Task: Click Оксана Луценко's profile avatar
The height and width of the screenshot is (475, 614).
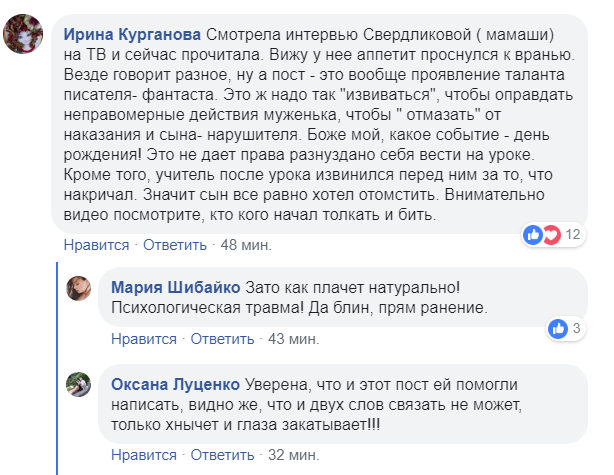Action: click(x=80, y=384)
